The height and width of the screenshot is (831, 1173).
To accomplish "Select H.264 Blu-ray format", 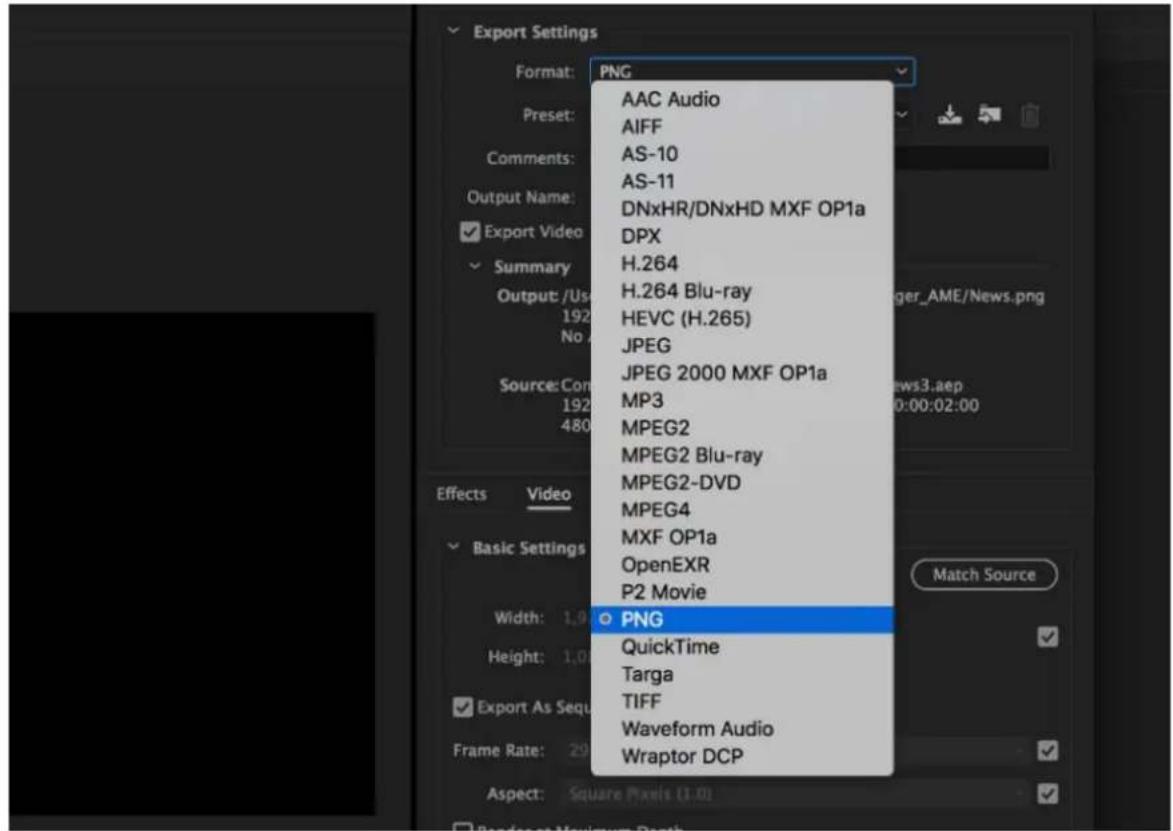I will coord(742,291).
